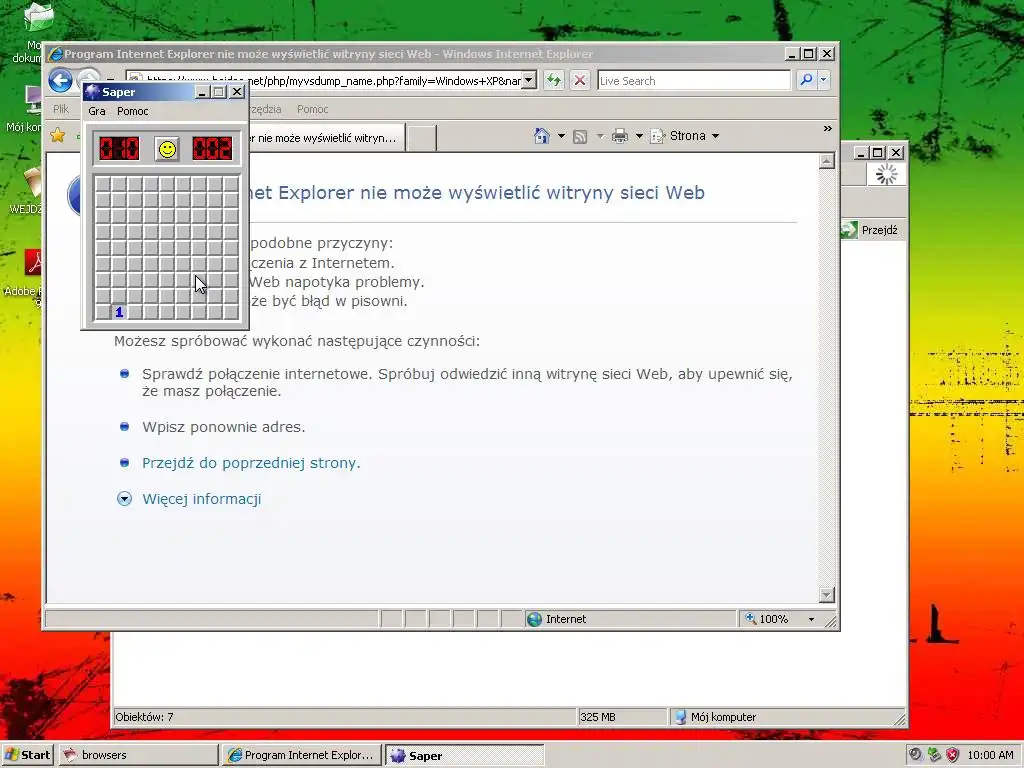Viewport: 1024px width, 768px height.
Task: Open the Strona menu button
Action: 685,136
